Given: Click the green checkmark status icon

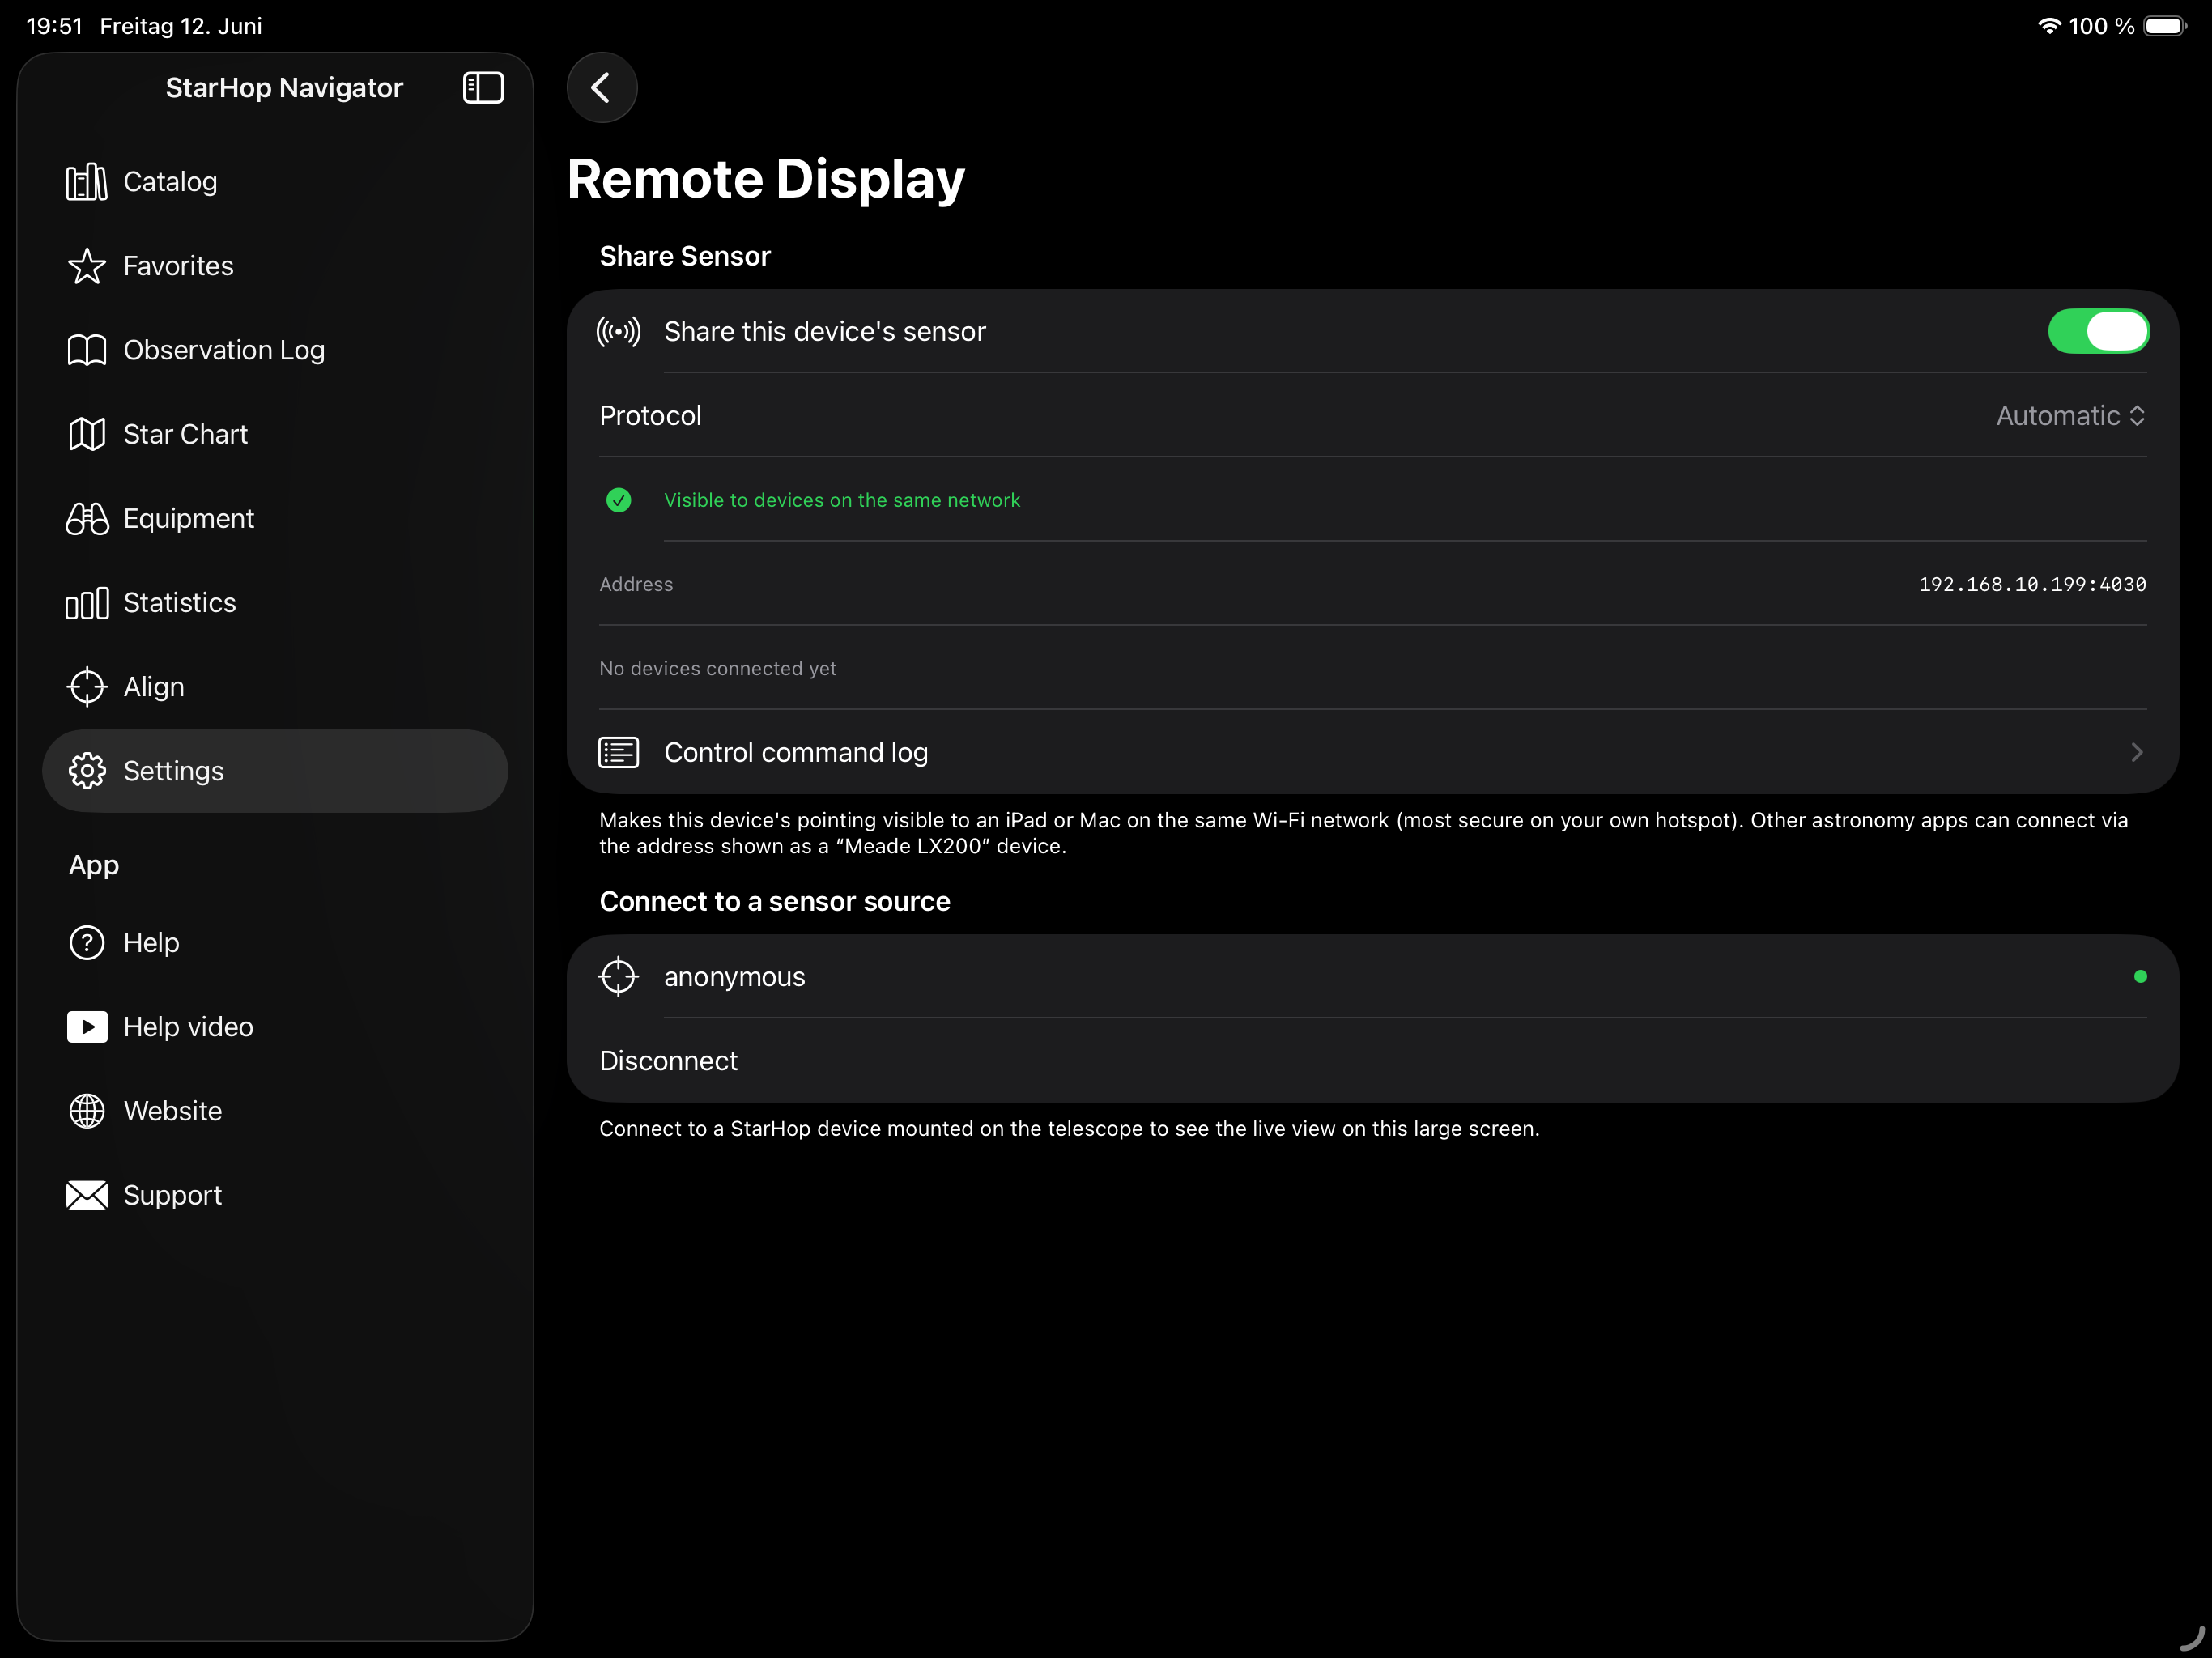Looking at the screenshot, I should point(619,500).
